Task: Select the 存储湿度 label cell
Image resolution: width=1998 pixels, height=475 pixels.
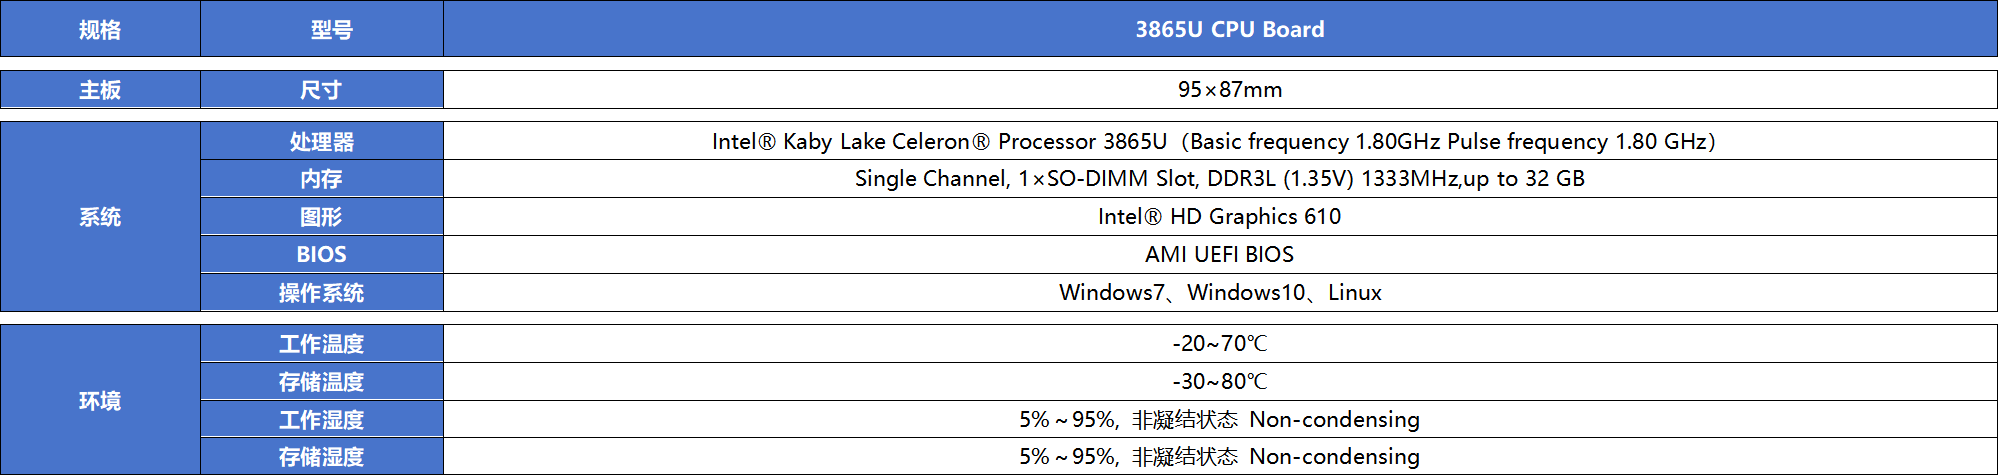Action: pyautogui.click(x=322, y=457)
